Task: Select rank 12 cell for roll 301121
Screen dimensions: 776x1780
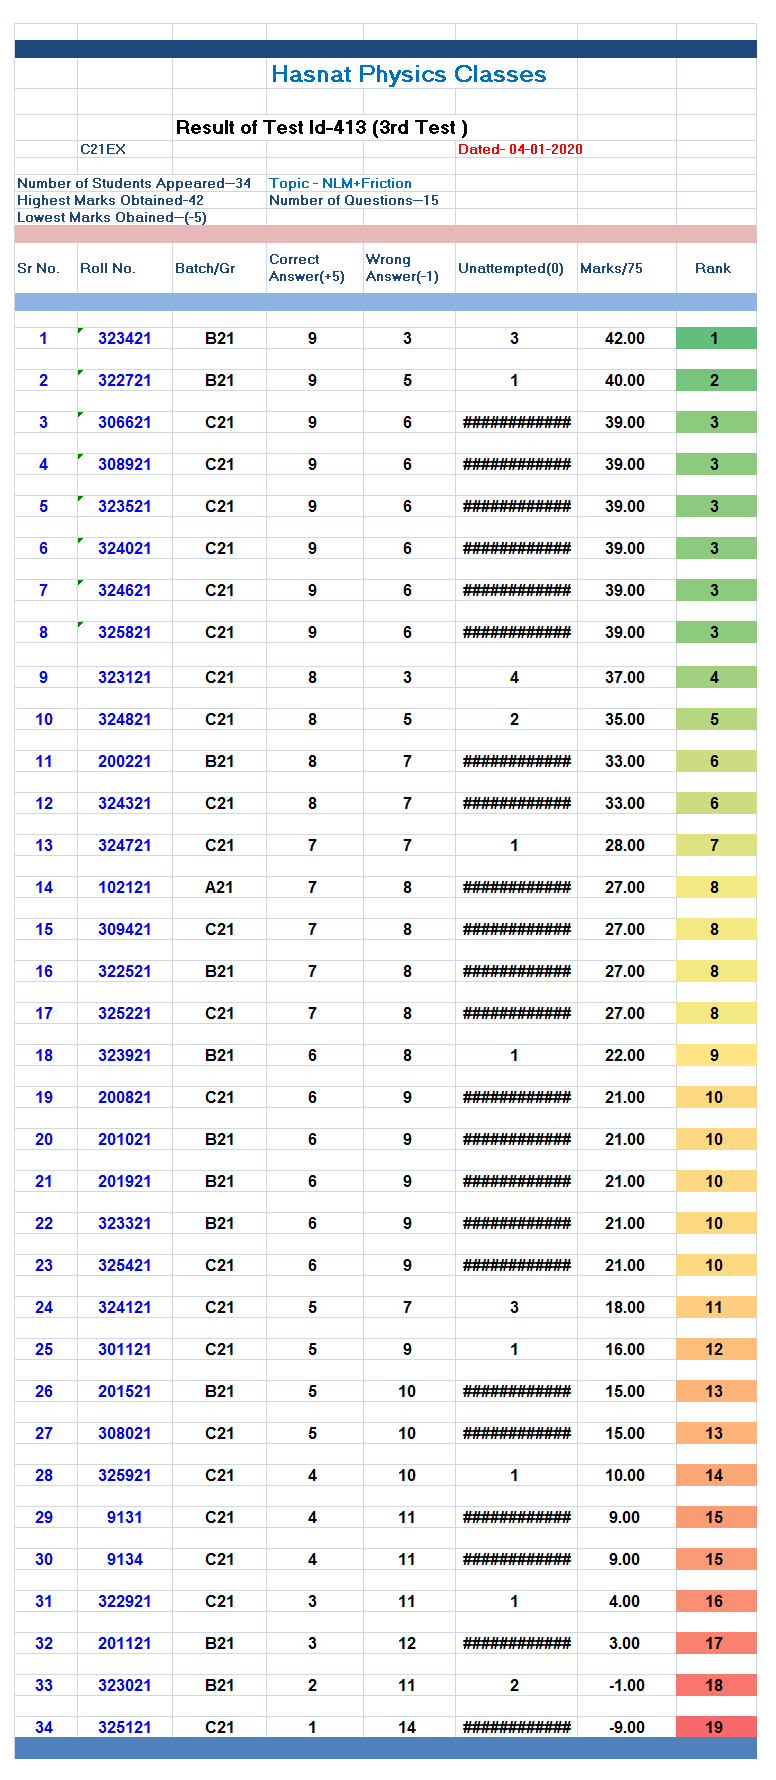Action: (716, 1349)
